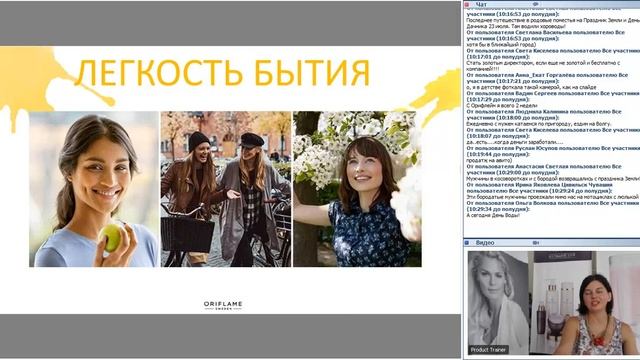Click the Oriflame Sweden logo on the slide
640x360 pixels.
223,305
